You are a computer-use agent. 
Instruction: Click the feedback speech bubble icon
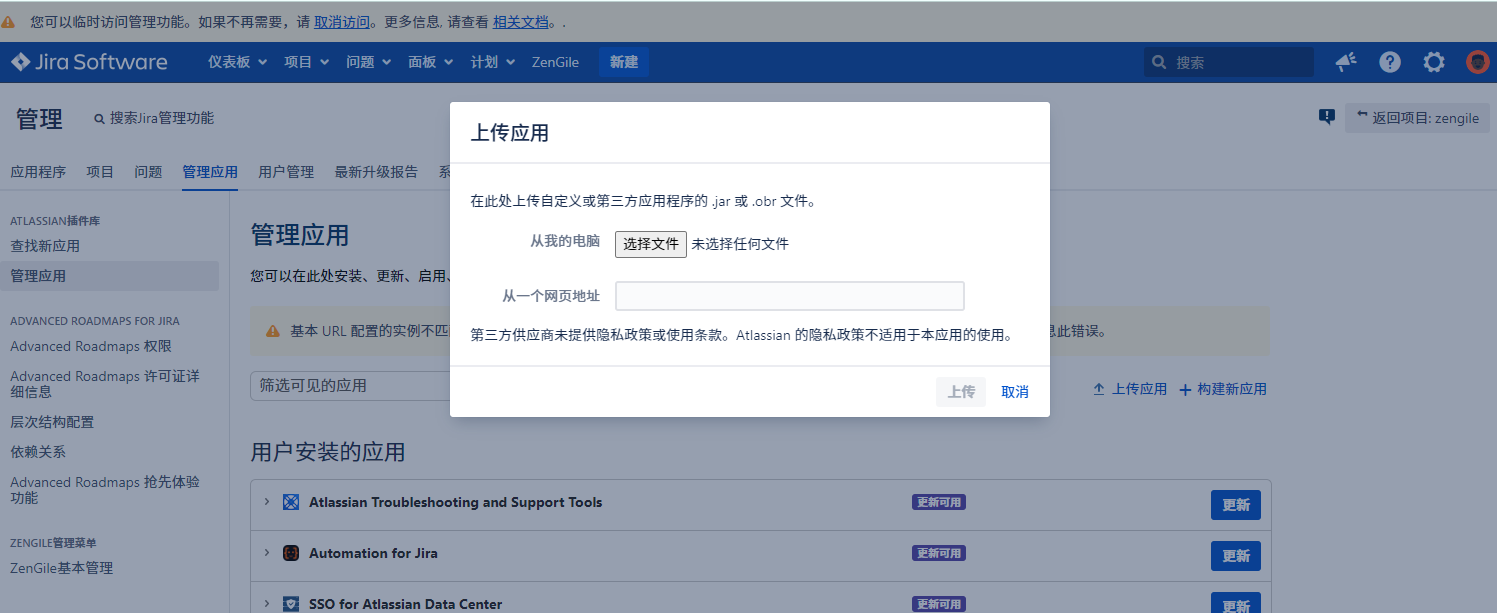1327,117
